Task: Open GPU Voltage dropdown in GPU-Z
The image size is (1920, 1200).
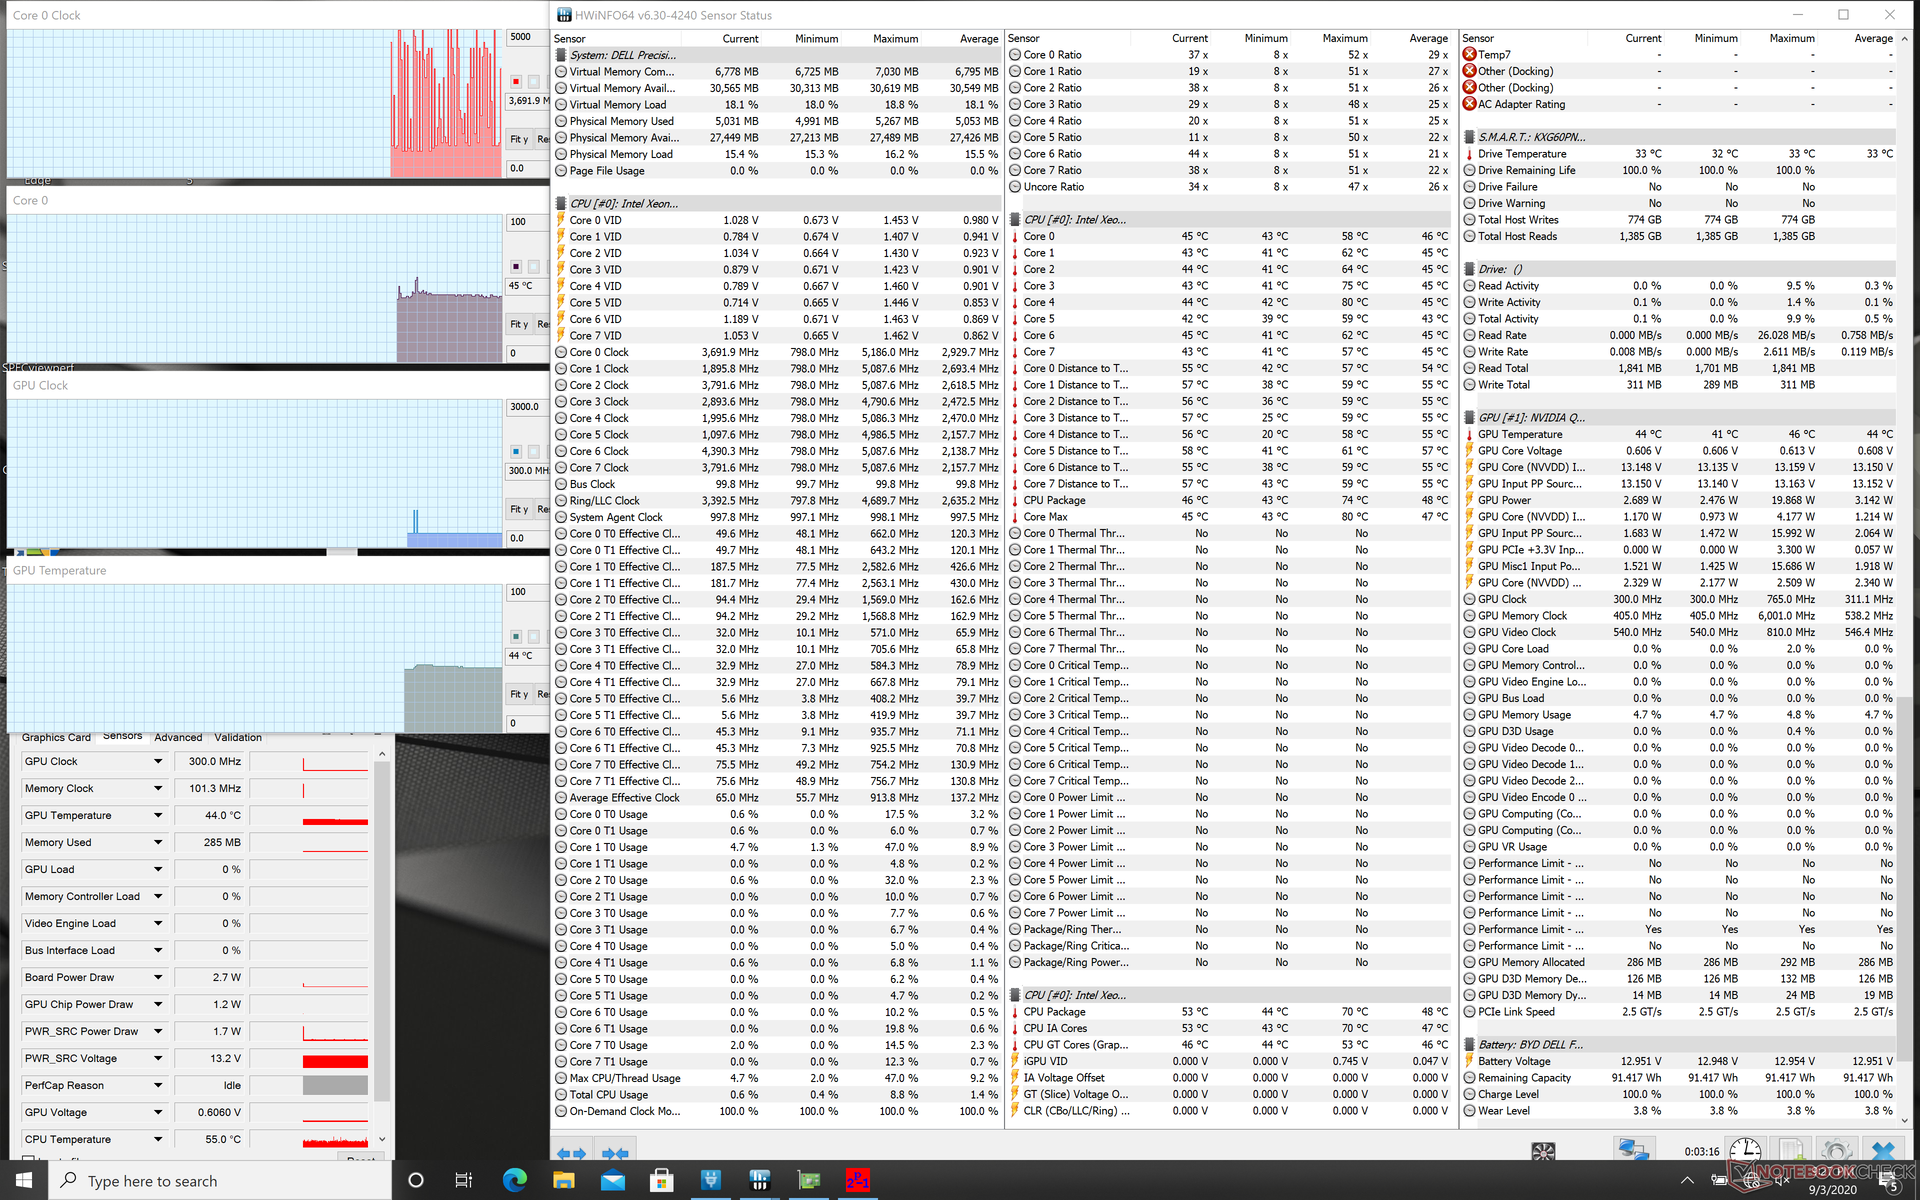Action: pos(158,1113)
